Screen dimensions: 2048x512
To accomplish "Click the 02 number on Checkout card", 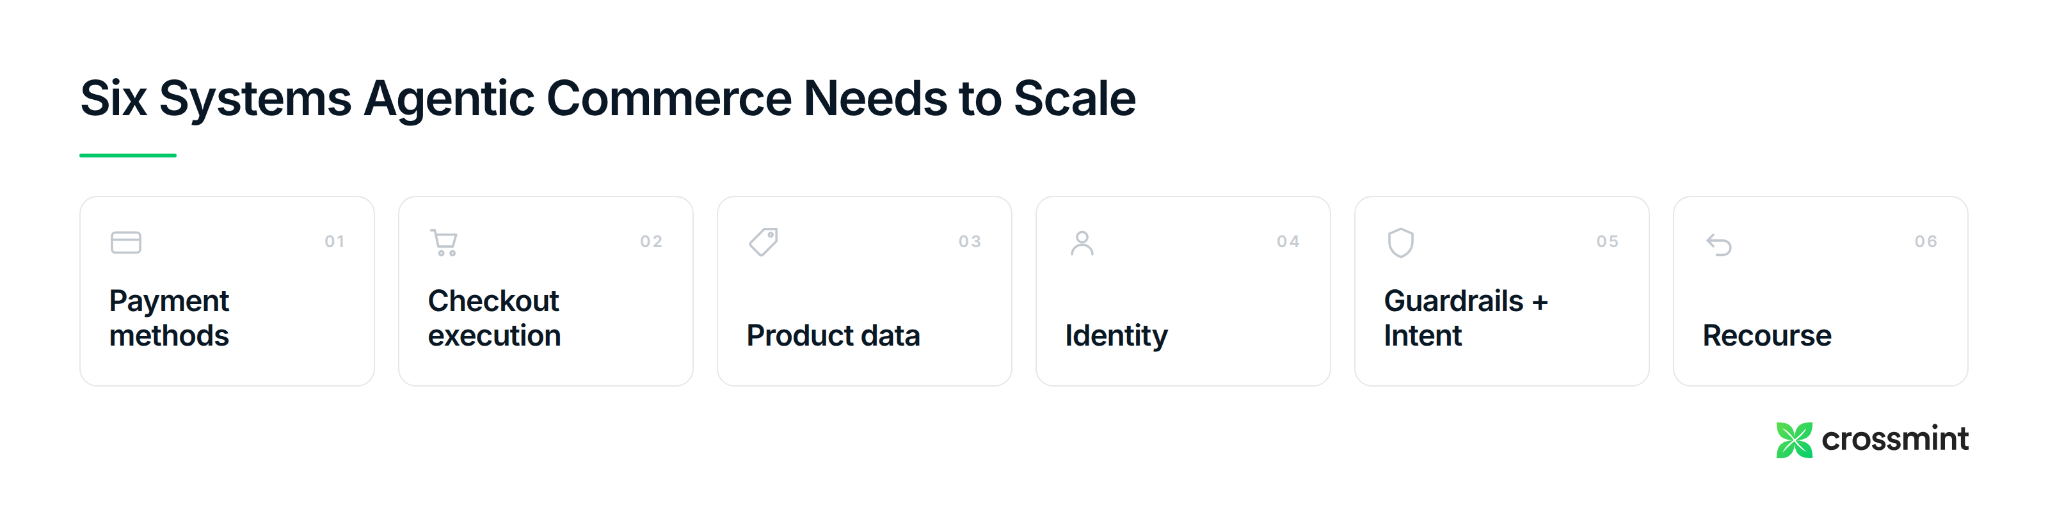I will (x=652, y=241).
